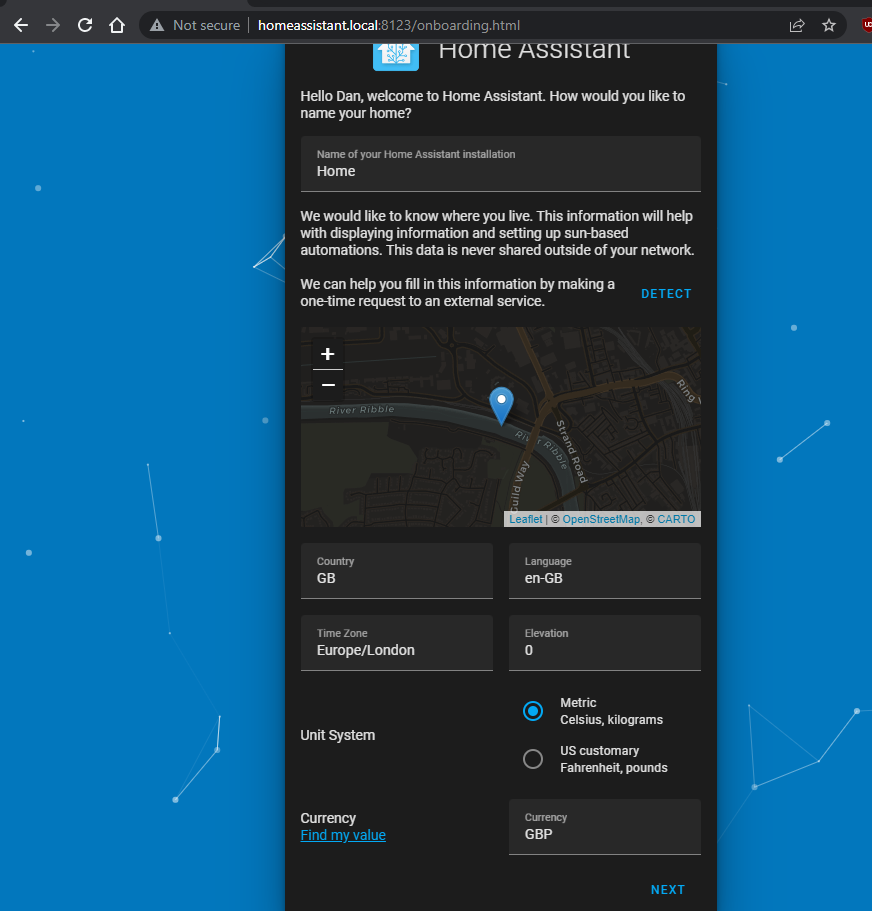Bookmark this page with the star icon

tap(829, 26)
